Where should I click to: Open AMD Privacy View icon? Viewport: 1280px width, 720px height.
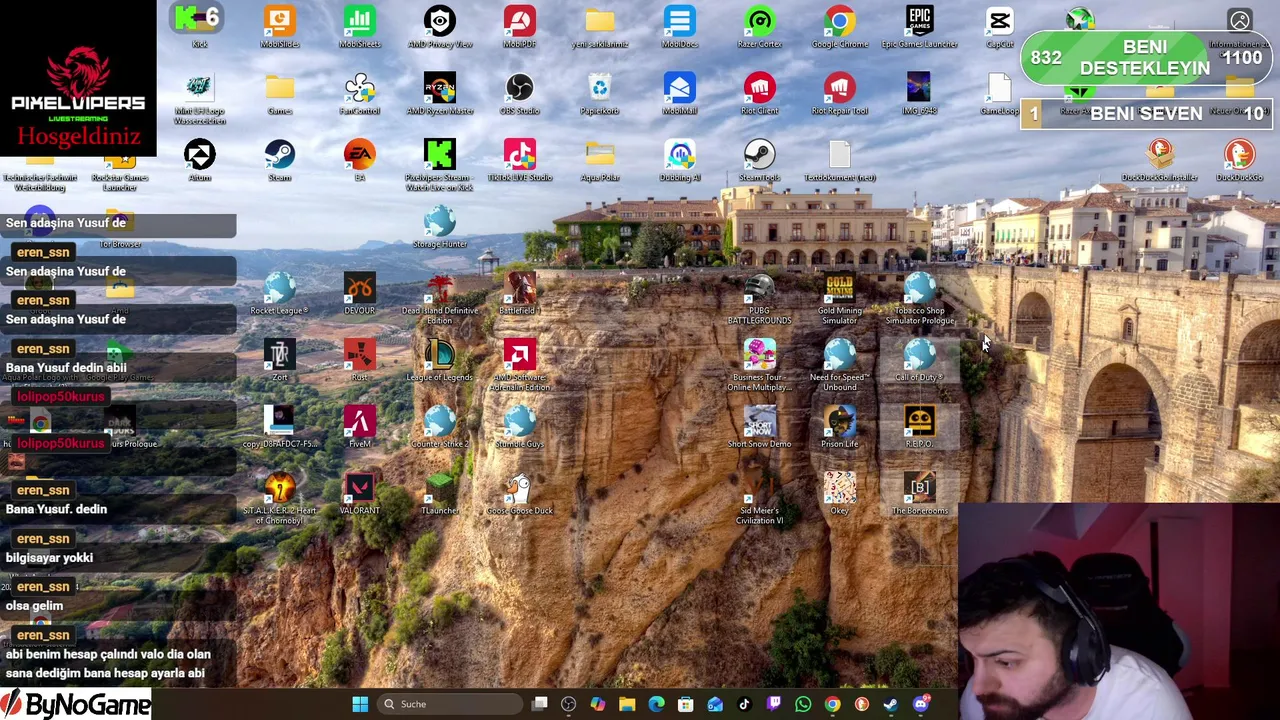pyautogui.click(x=439, y=27)
